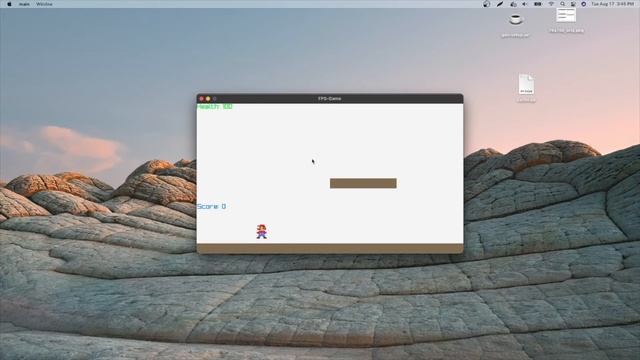Viewport: 640px width, 360px height.
Task: Click the date and time in menu bar
Action: 612,4
